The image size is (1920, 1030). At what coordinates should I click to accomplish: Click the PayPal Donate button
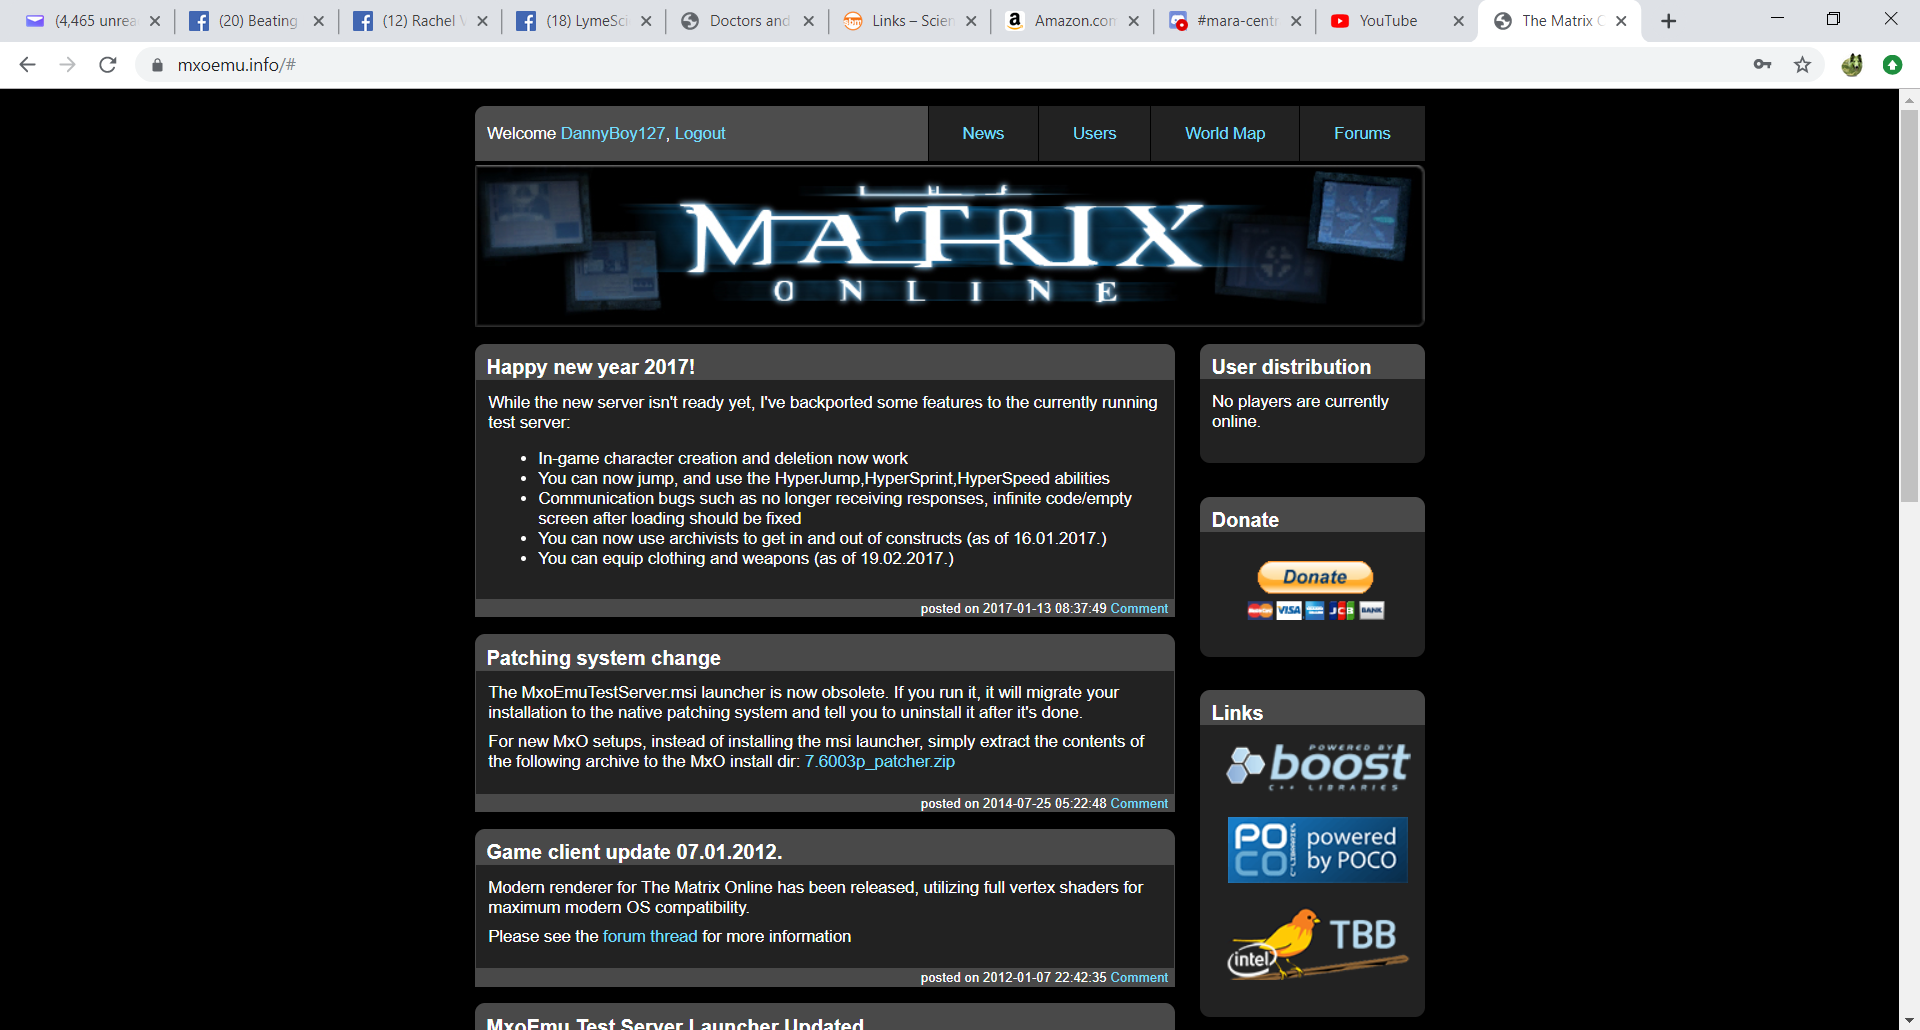(x=1314, y=577)
